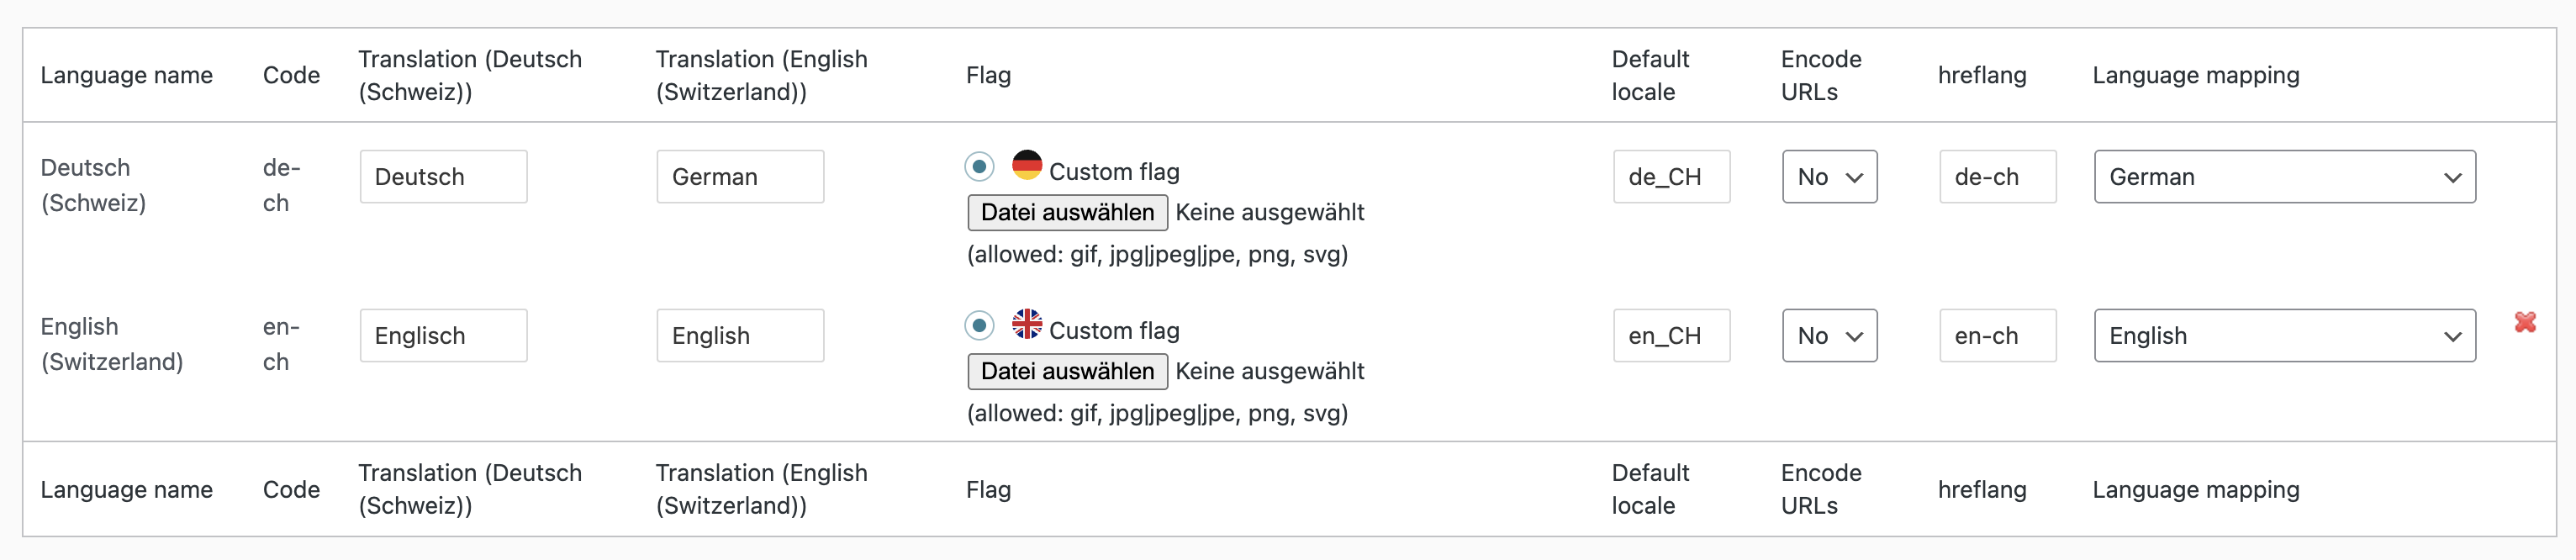The height and width of the screenshot is (560, 2576).
Task: Expand the English language mapping dropdown
Action: [2284, 336]
